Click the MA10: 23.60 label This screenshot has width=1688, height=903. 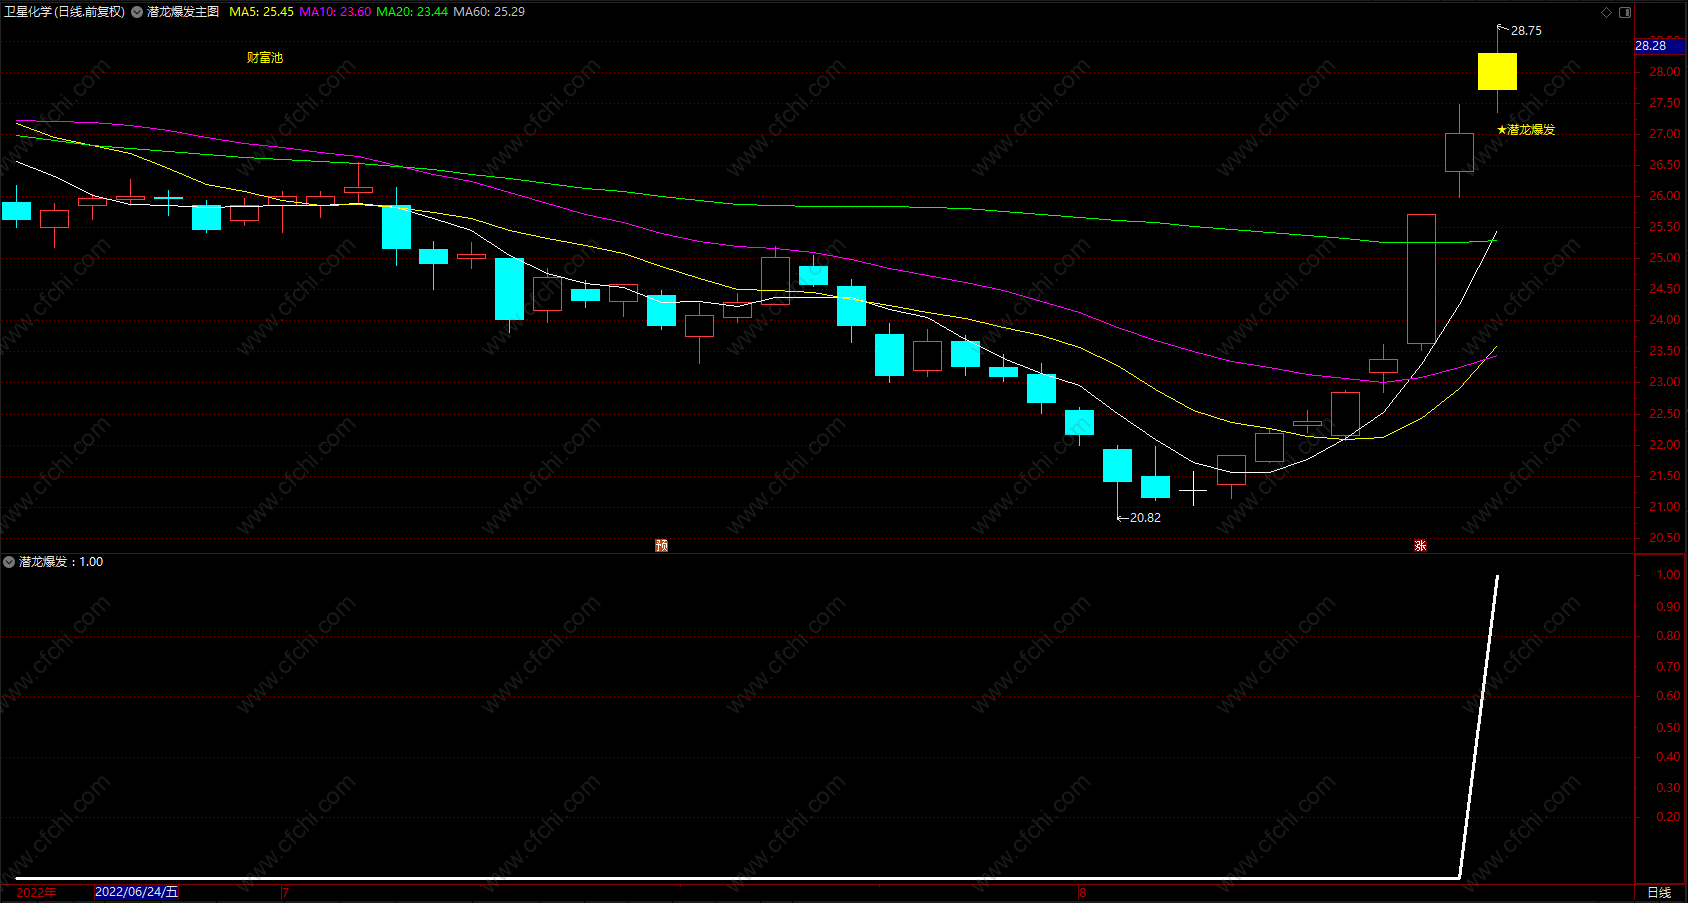pyautogui.click(x=335, y=12)
